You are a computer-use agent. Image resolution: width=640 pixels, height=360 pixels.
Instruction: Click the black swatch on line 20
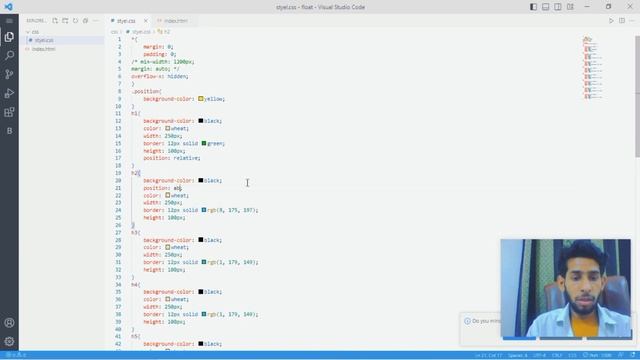coord(200,180)
